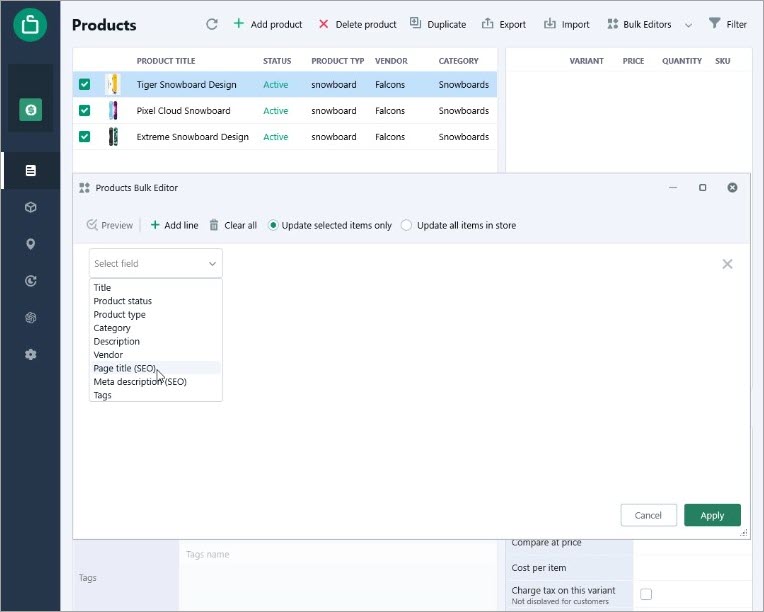Choose Product type from field list
764x612 pixels.
coord(155,315)
